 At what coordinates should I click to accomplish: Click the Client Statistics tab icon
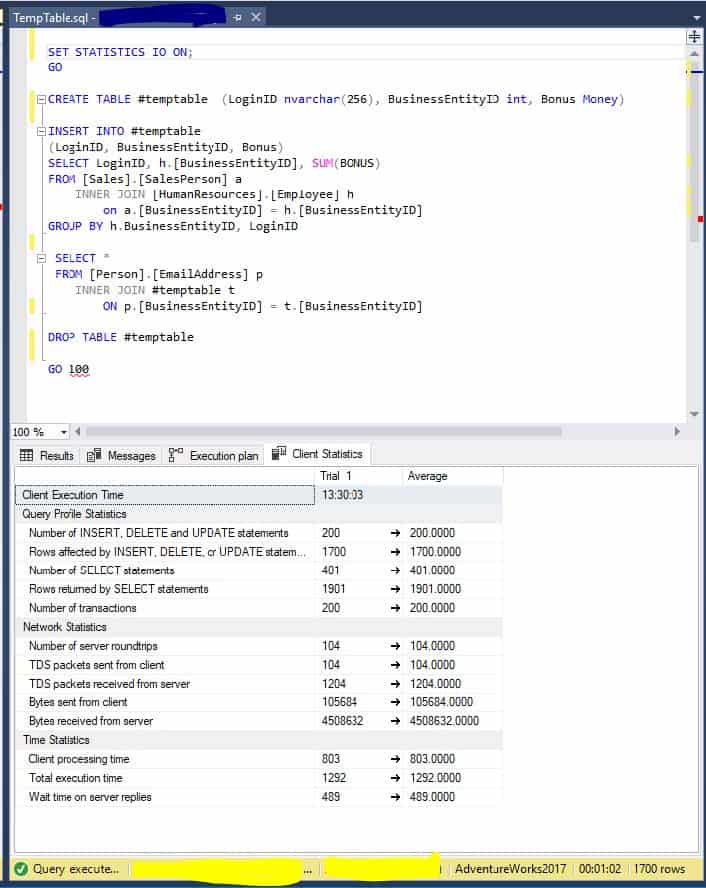(279, 453)
